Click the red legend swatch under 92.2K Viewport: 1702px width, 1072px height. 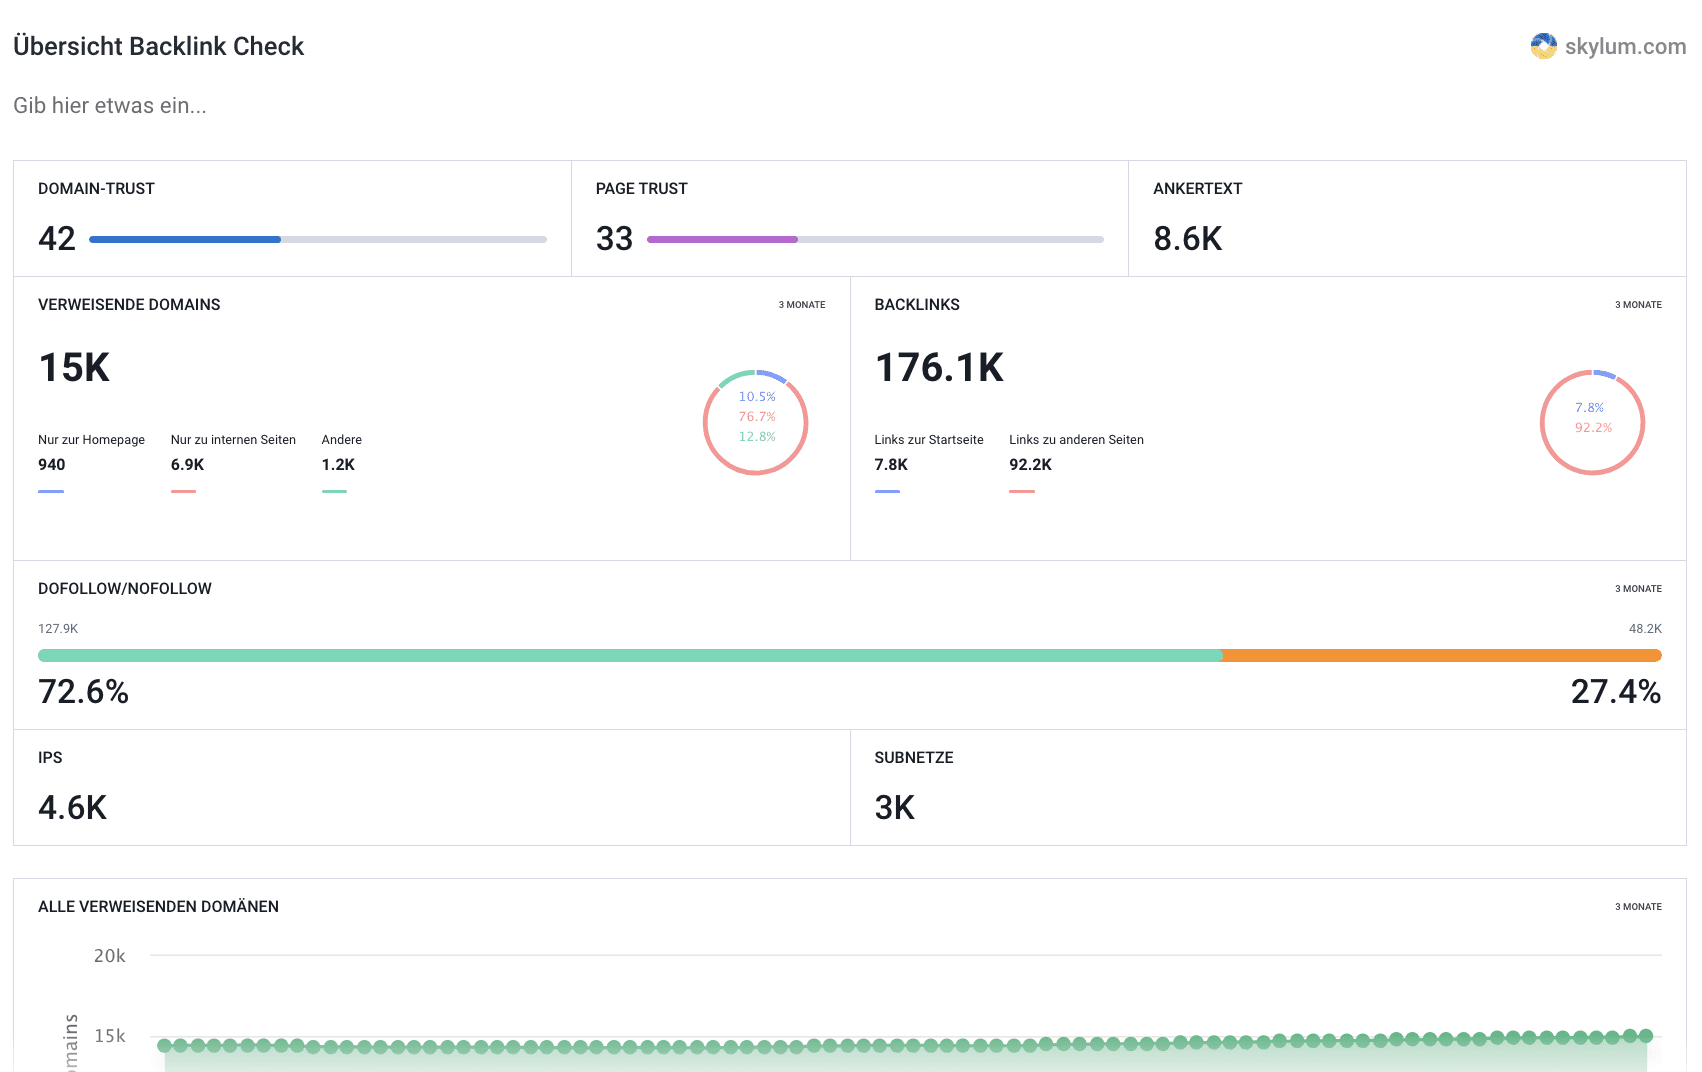pos(1022,491)
